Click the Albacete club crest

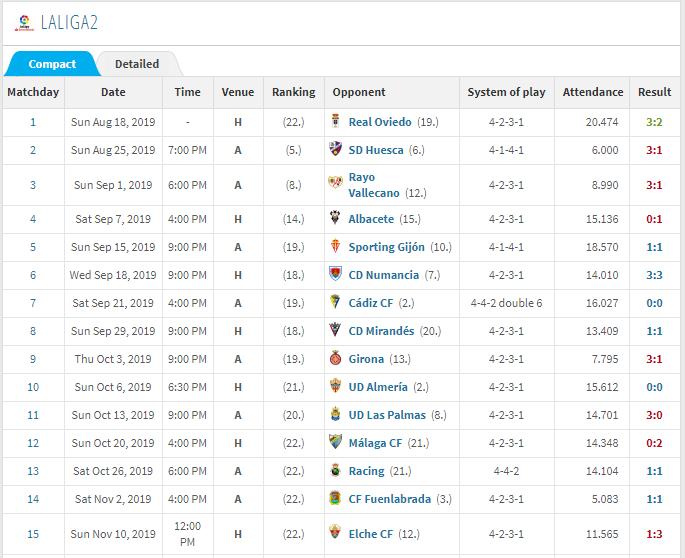click(x=336, y=218)
